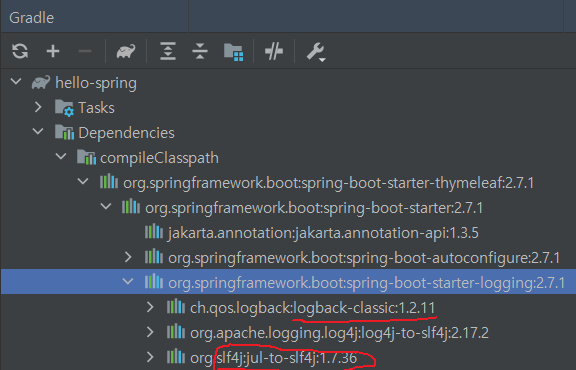The image size is (576, 370).
Task: Select spring-boot-starter-logging:2.7.1 dependency
Action: (x=288, y=282)
